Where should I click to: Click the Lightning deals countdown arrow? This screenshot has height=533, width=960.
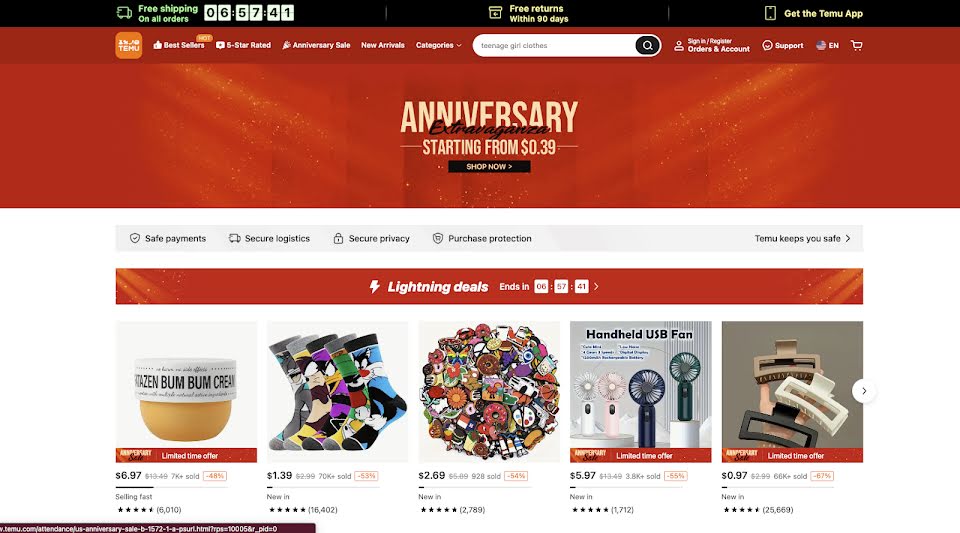point(596,286)
